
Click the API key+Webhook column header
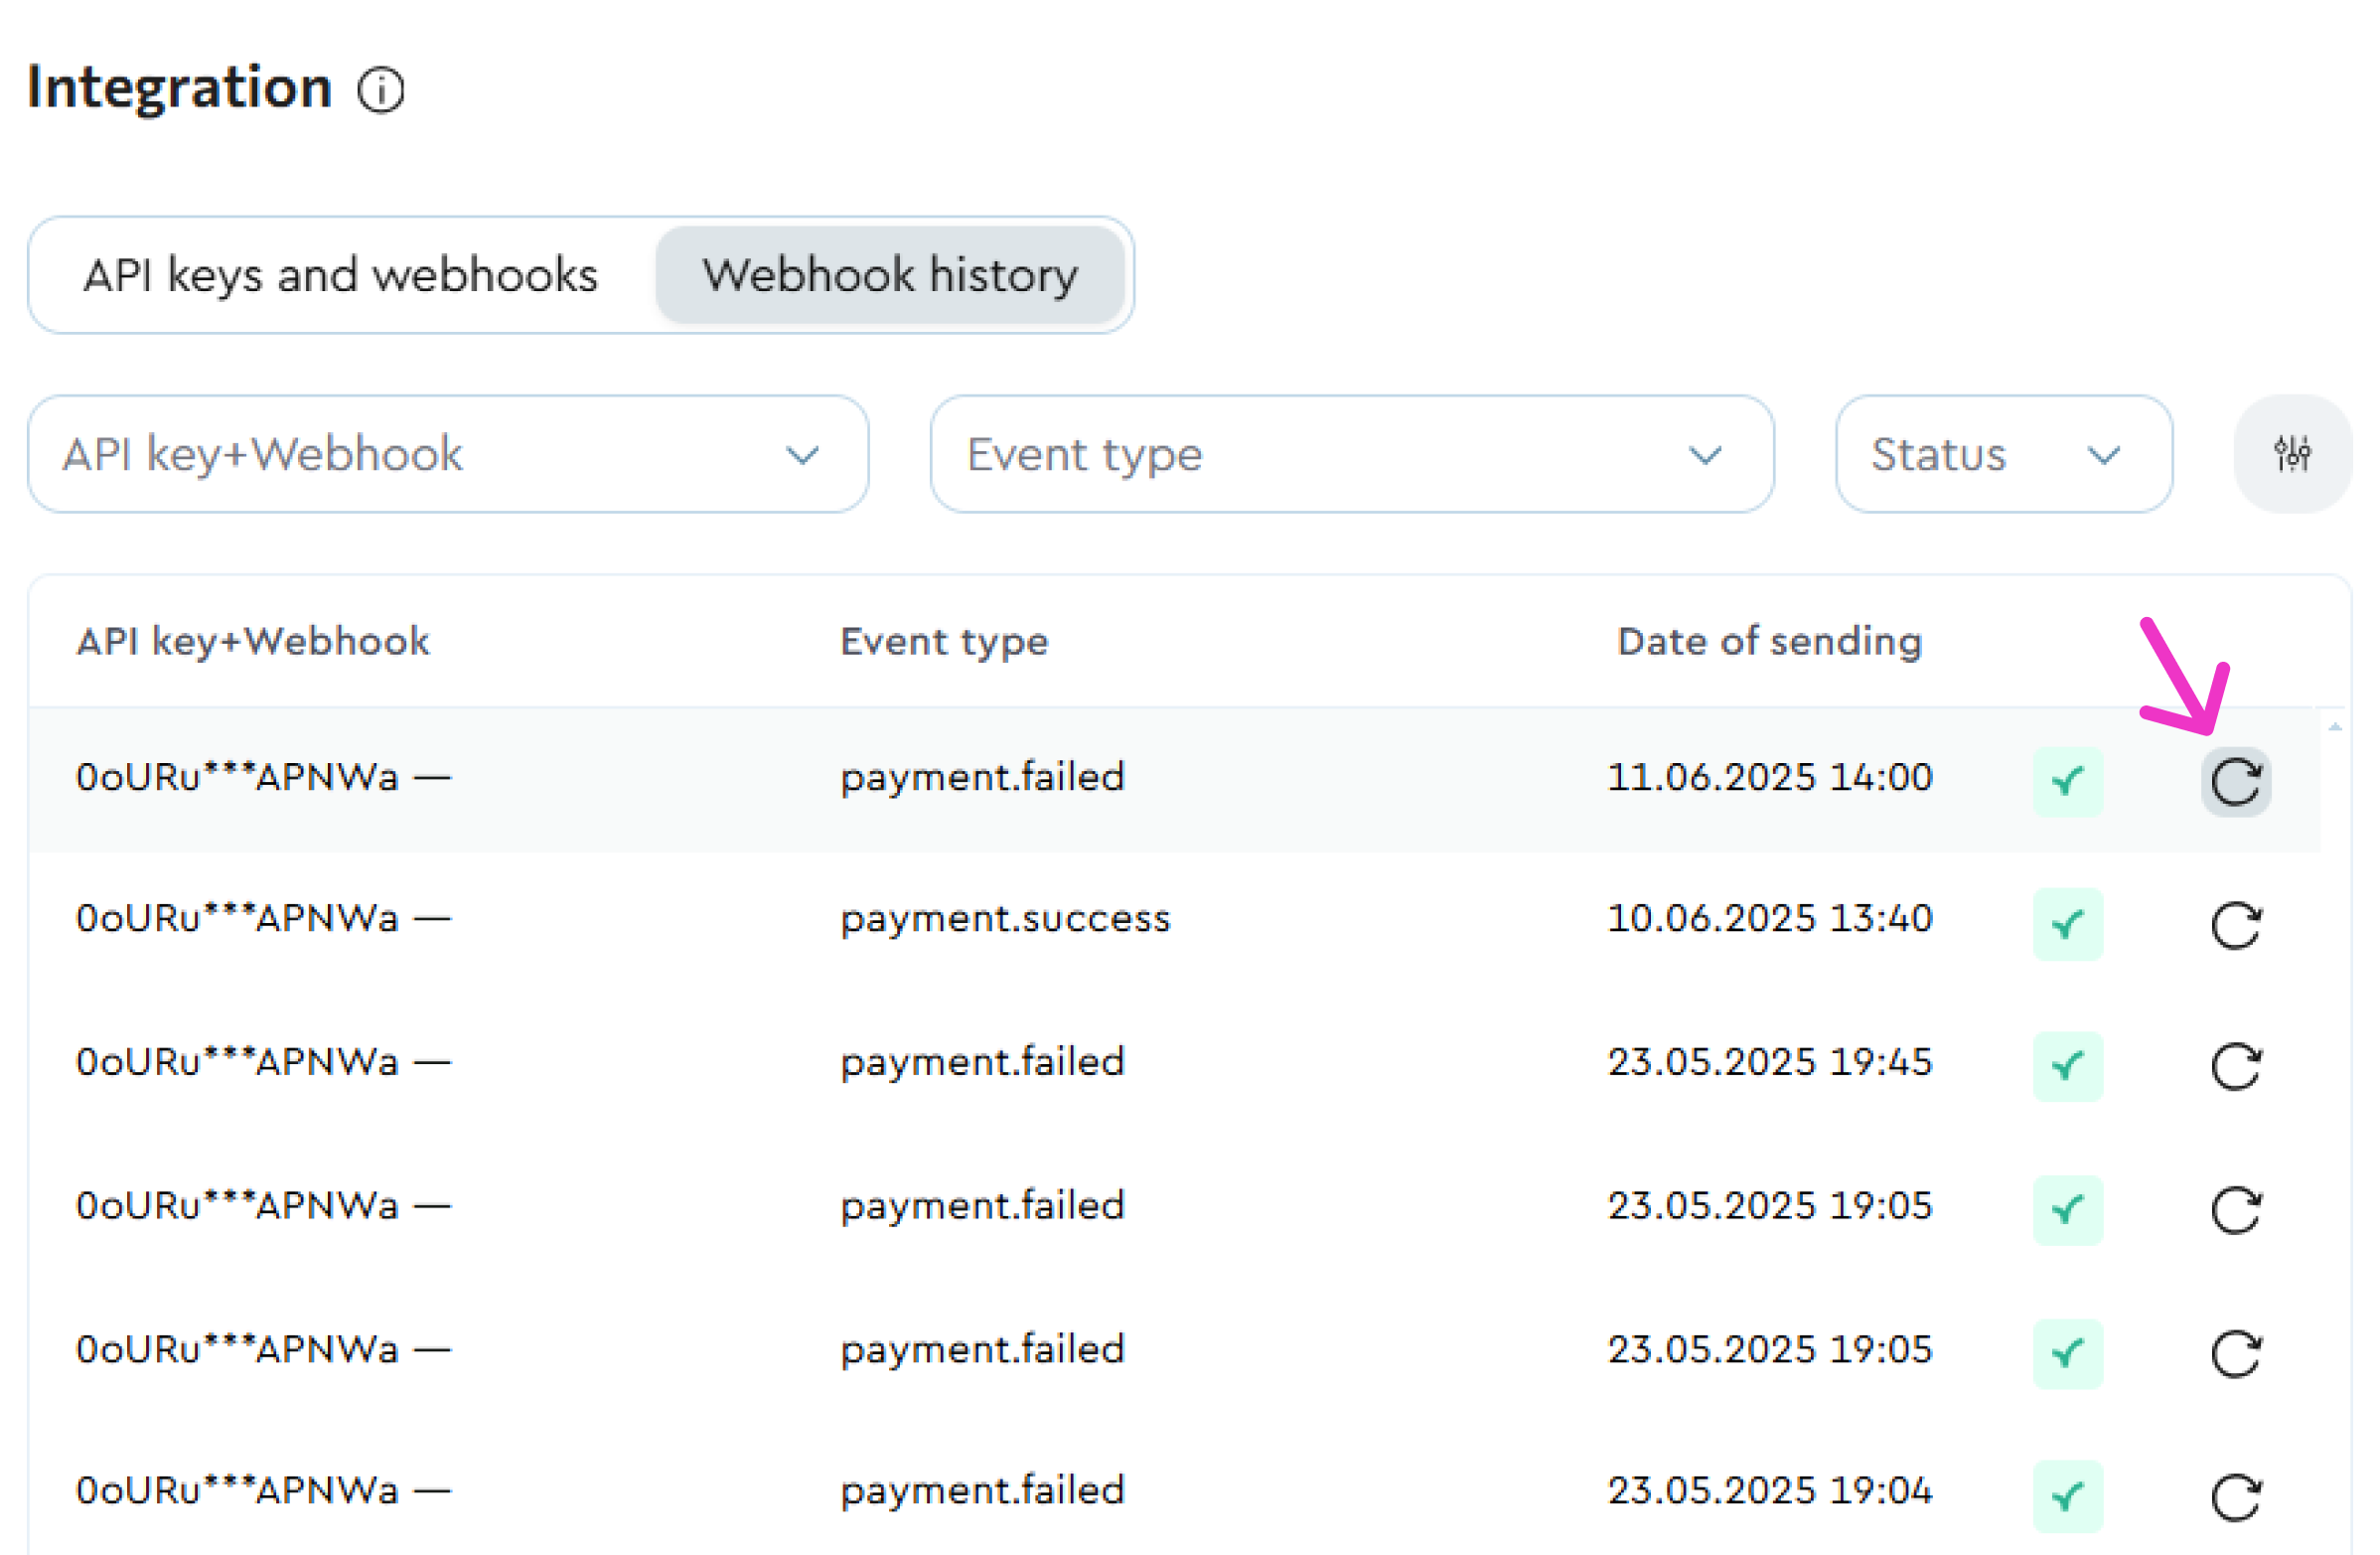click(252, 641)
